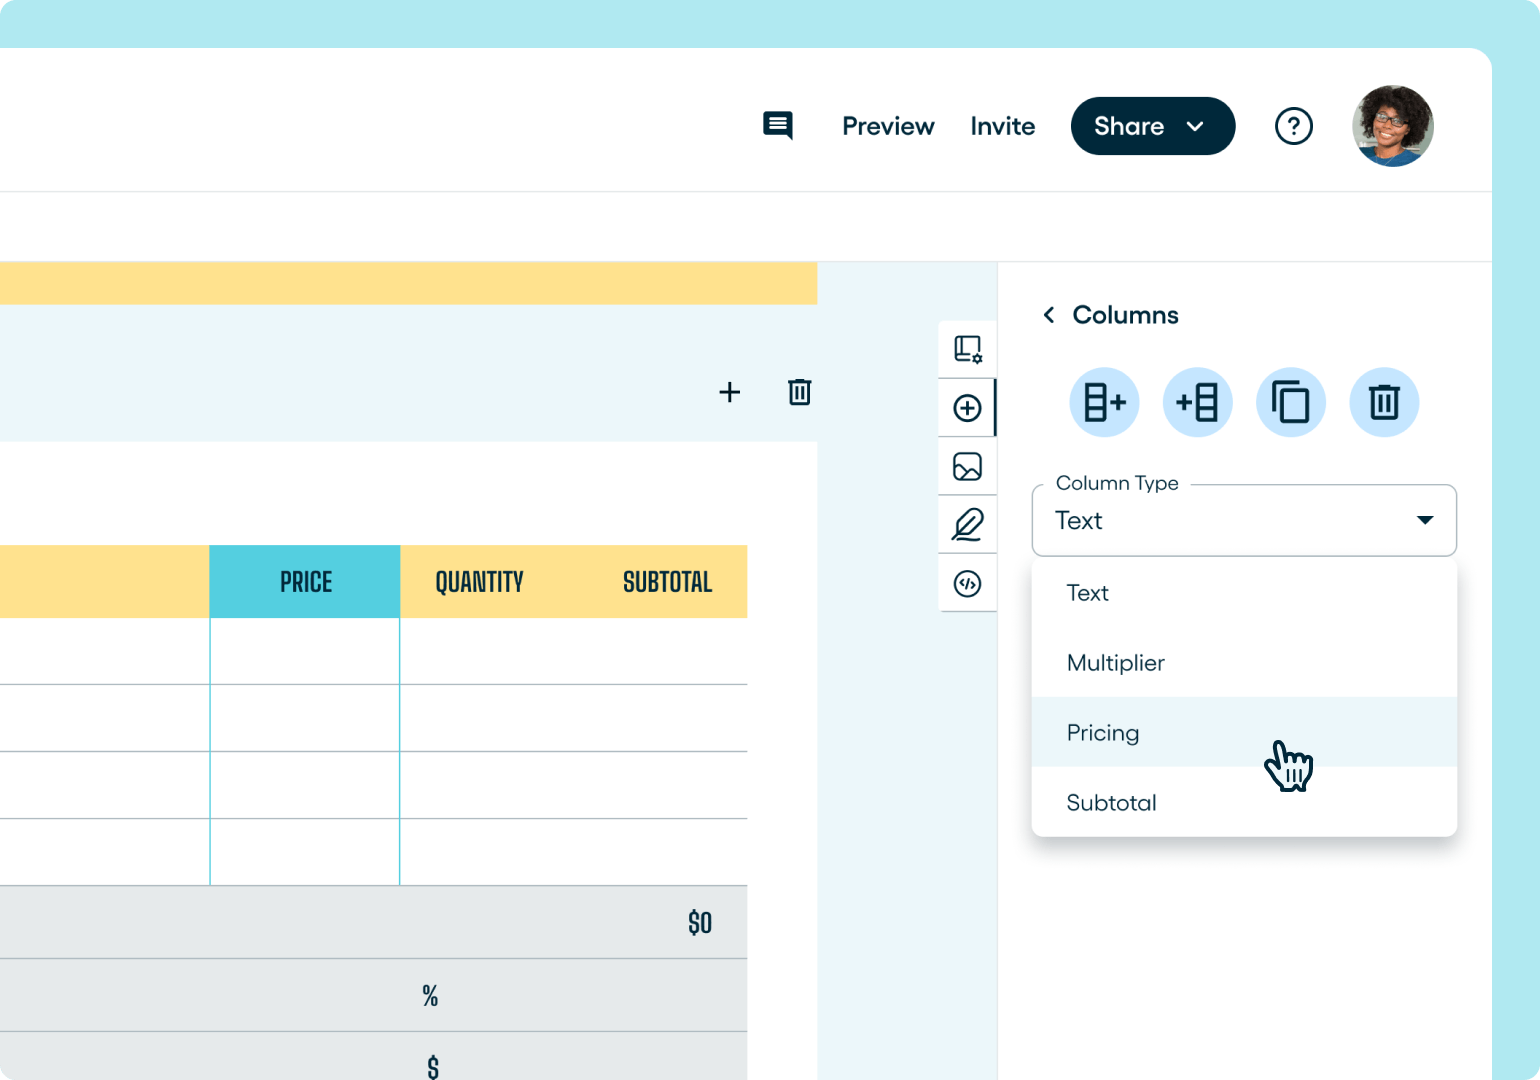1540x1080 pixels.
Task: Duplicate the selected column
Action: tap(1290, 402)
